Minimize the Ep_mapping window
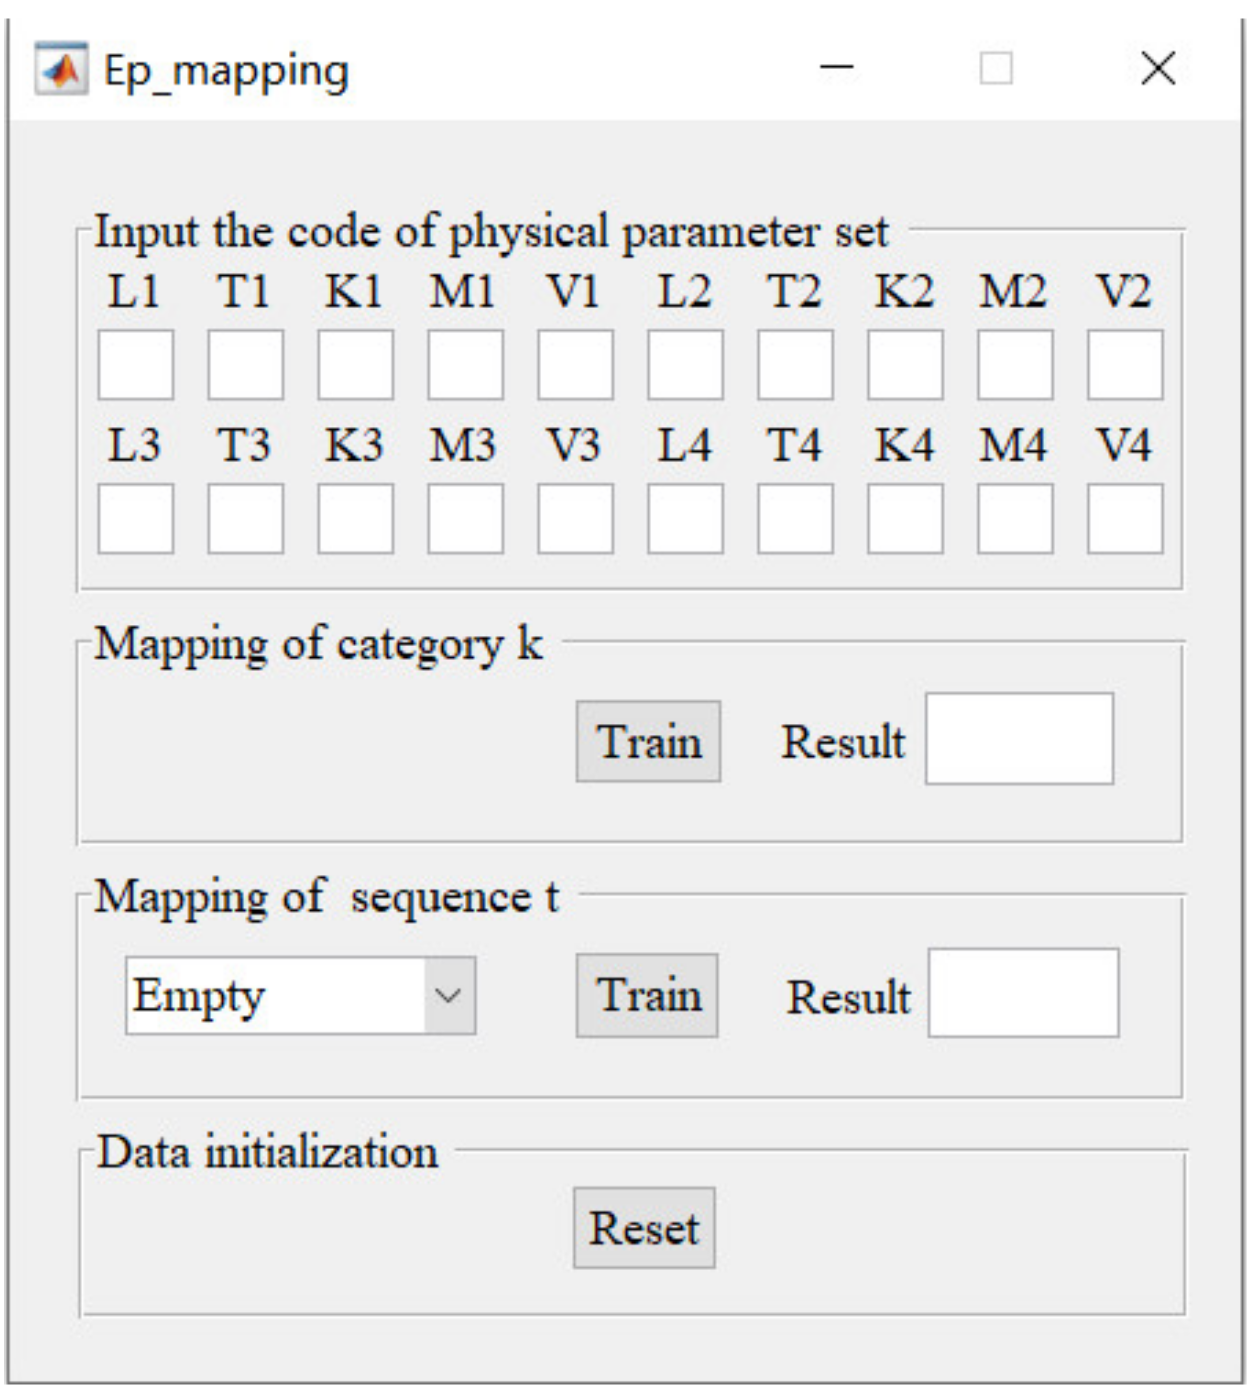 point(836,68)
